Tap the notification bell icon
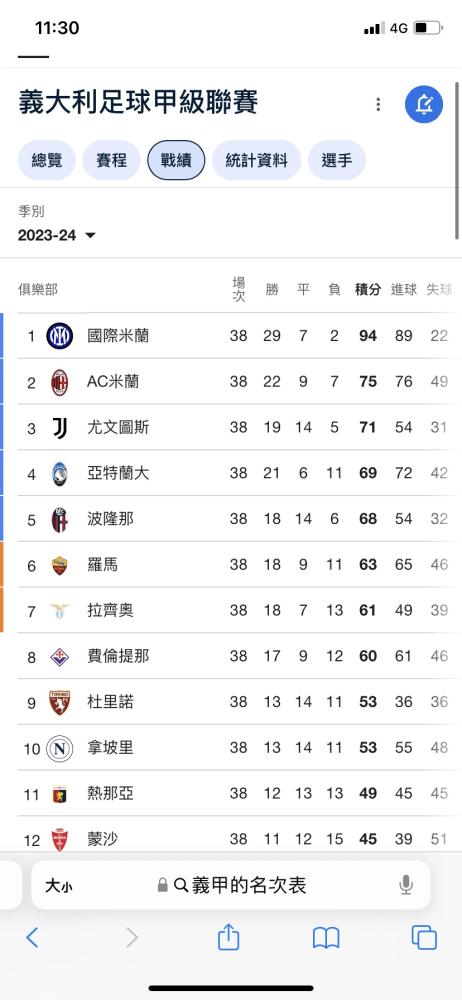Viewport: 462px width, 1000px height. [x=424, y=104]
